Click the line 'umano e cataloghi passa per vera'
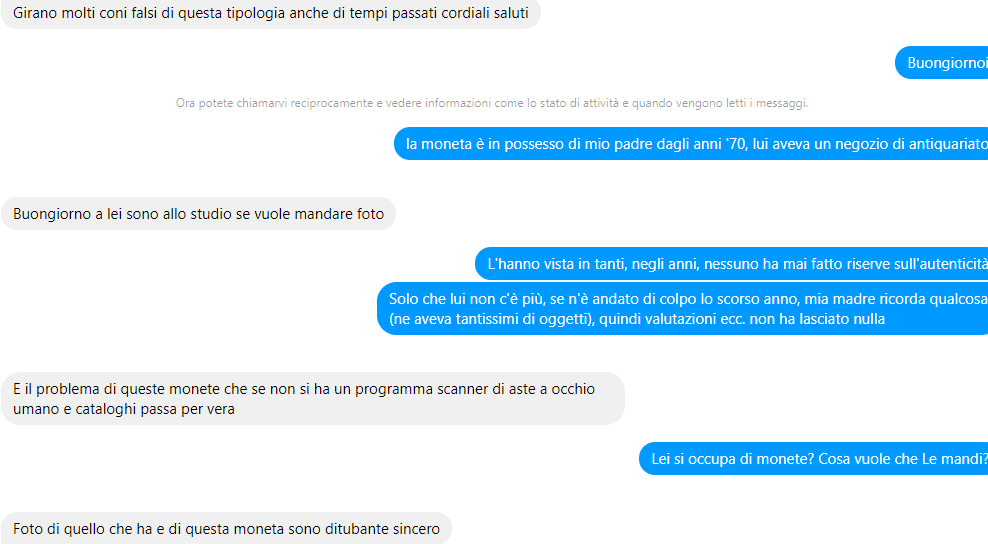 click(124, 409)
